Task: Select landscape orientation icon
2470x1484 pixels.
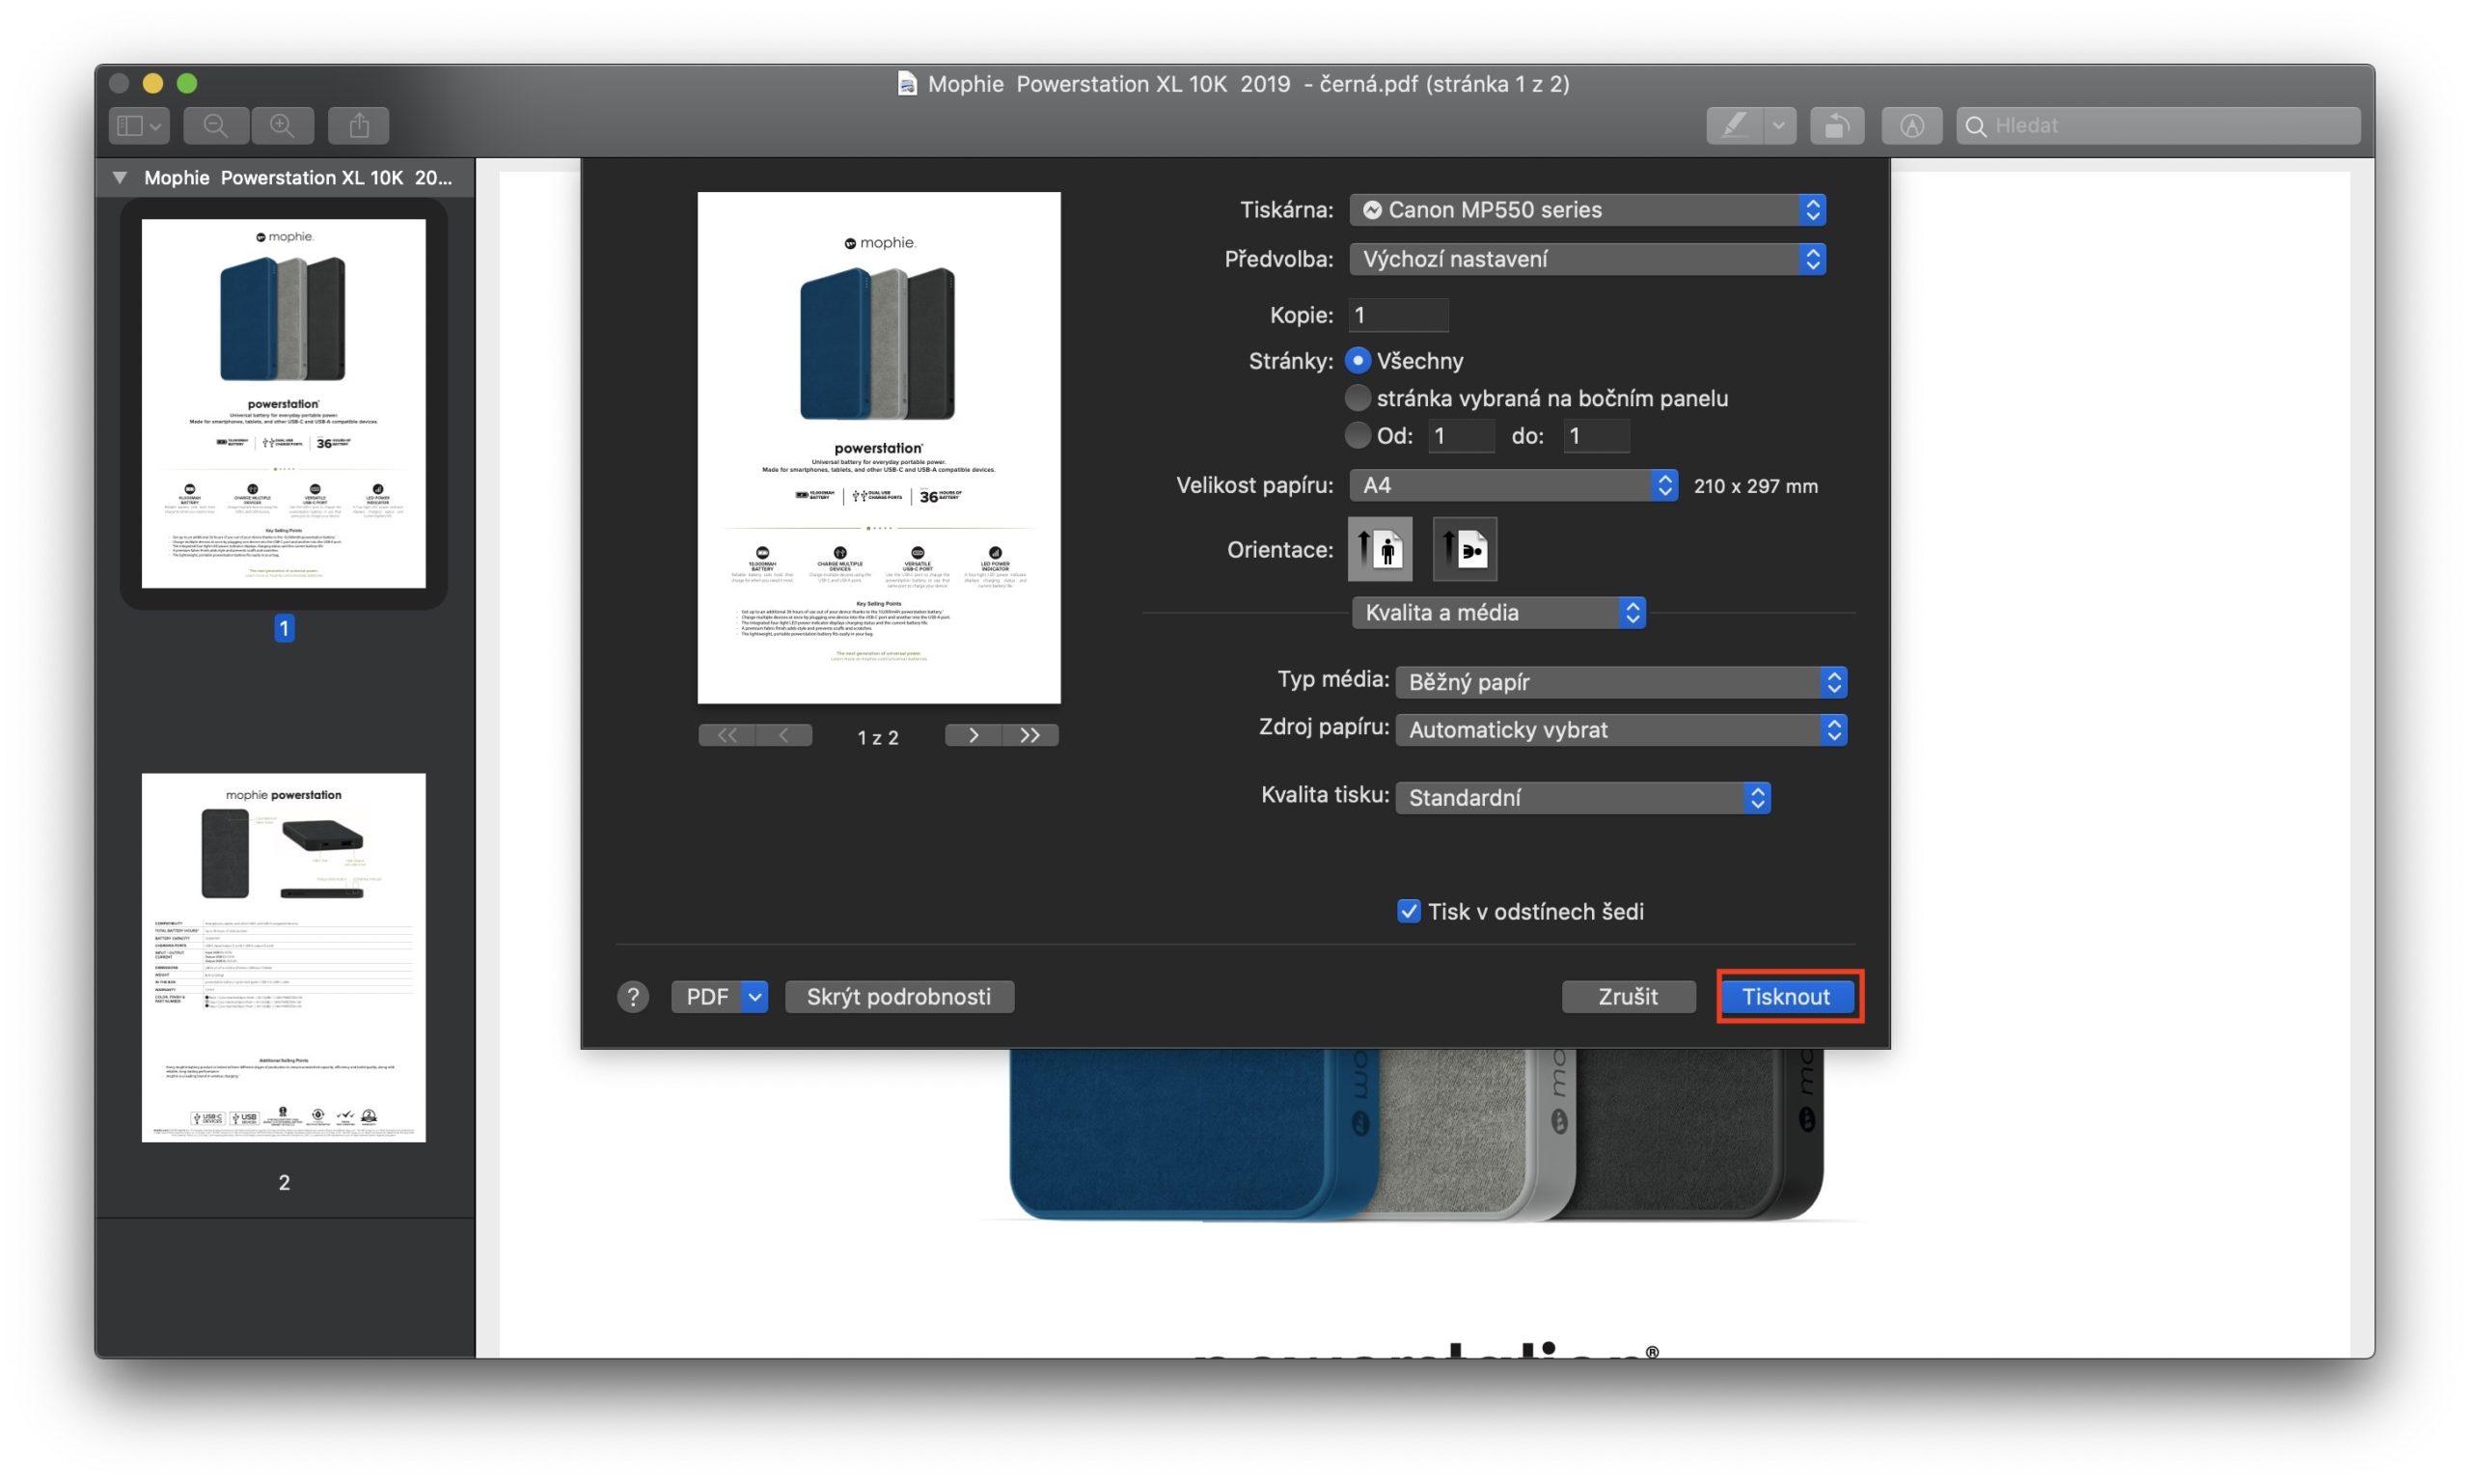Action: [x=1464, y=549]
